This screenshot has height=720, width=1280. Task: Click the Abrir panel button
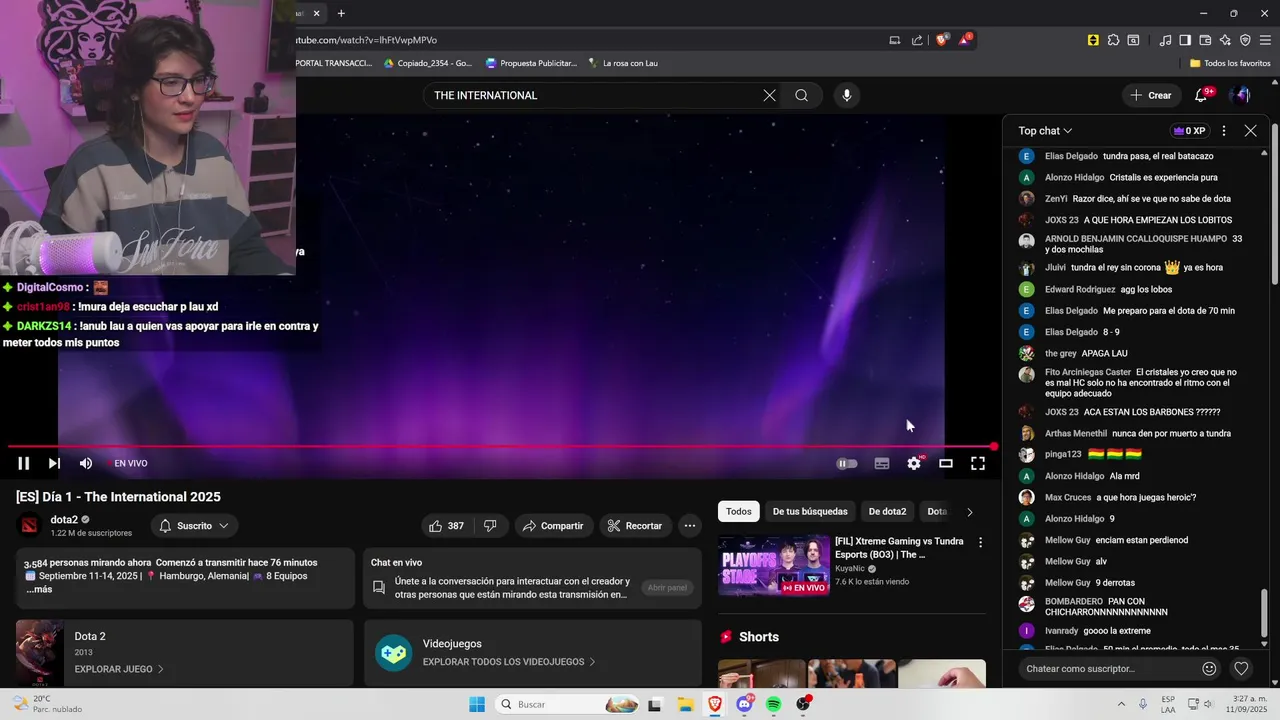click(x=667, y=588)
